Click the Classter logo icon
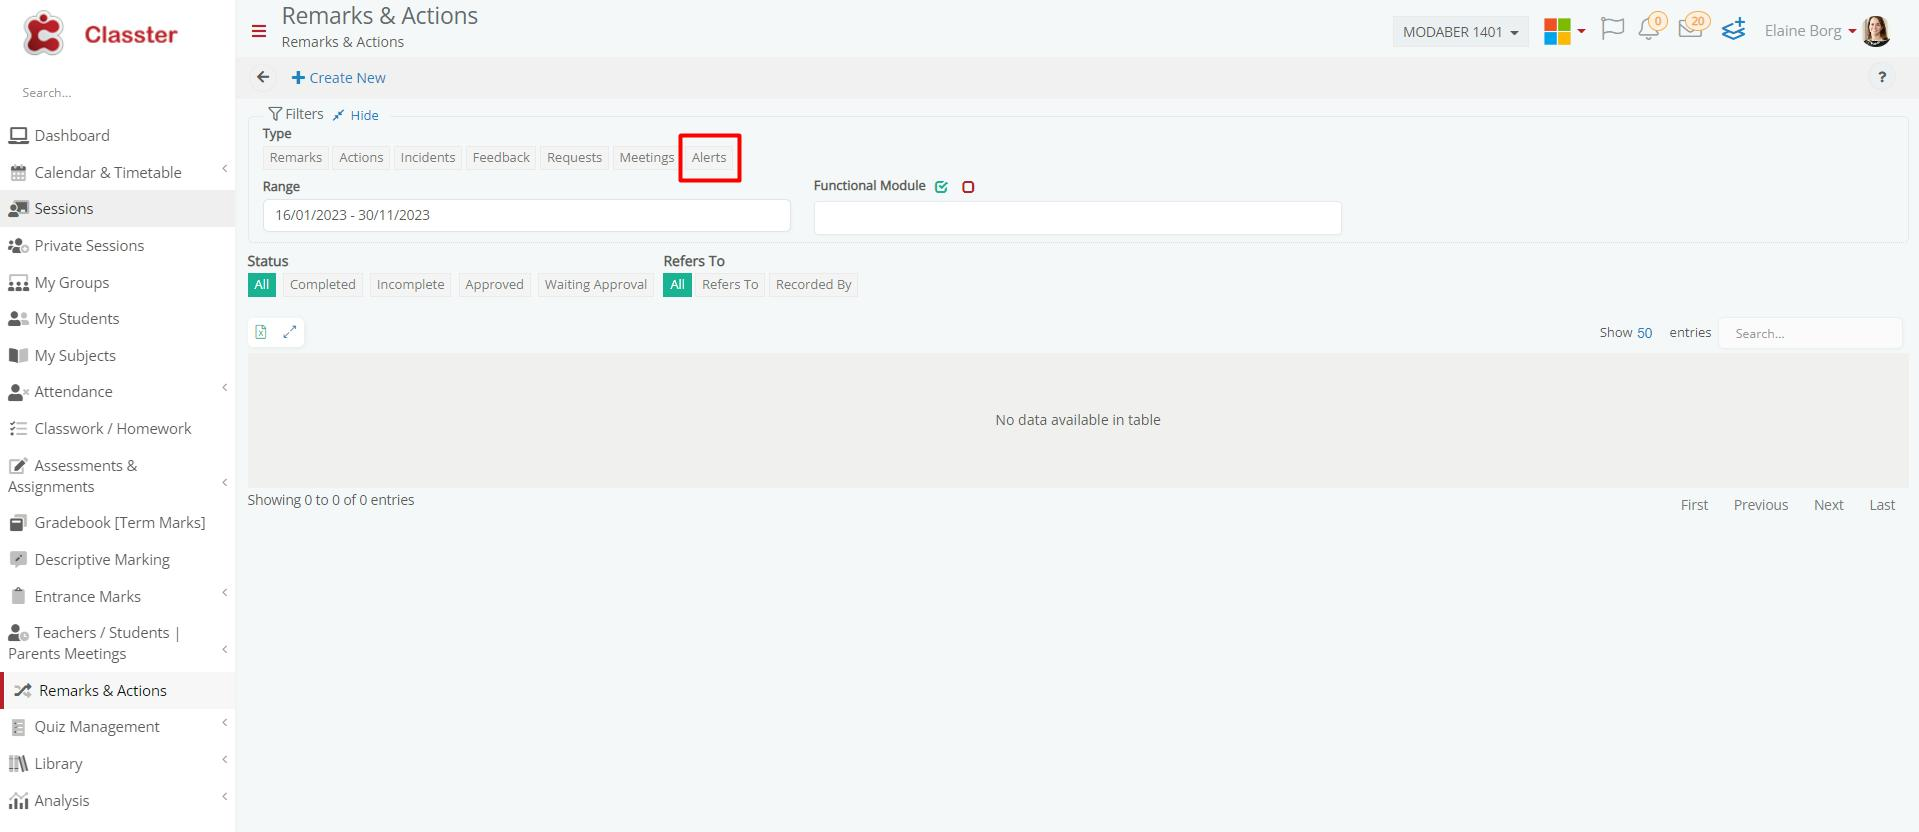The width and height of the screenshot is (1919, 832). pyautogui.click(x=44, y=34)
